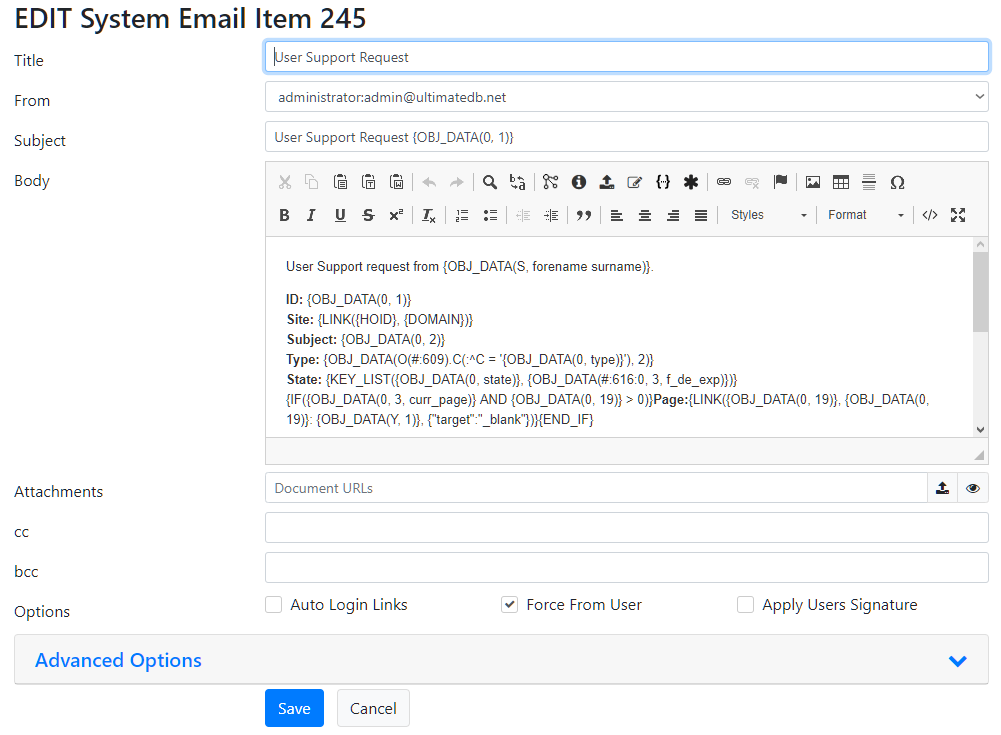This screenshot has height=735, width=1001.
Task: Click the Block Quote icon
Action: (x=583, y=215)
